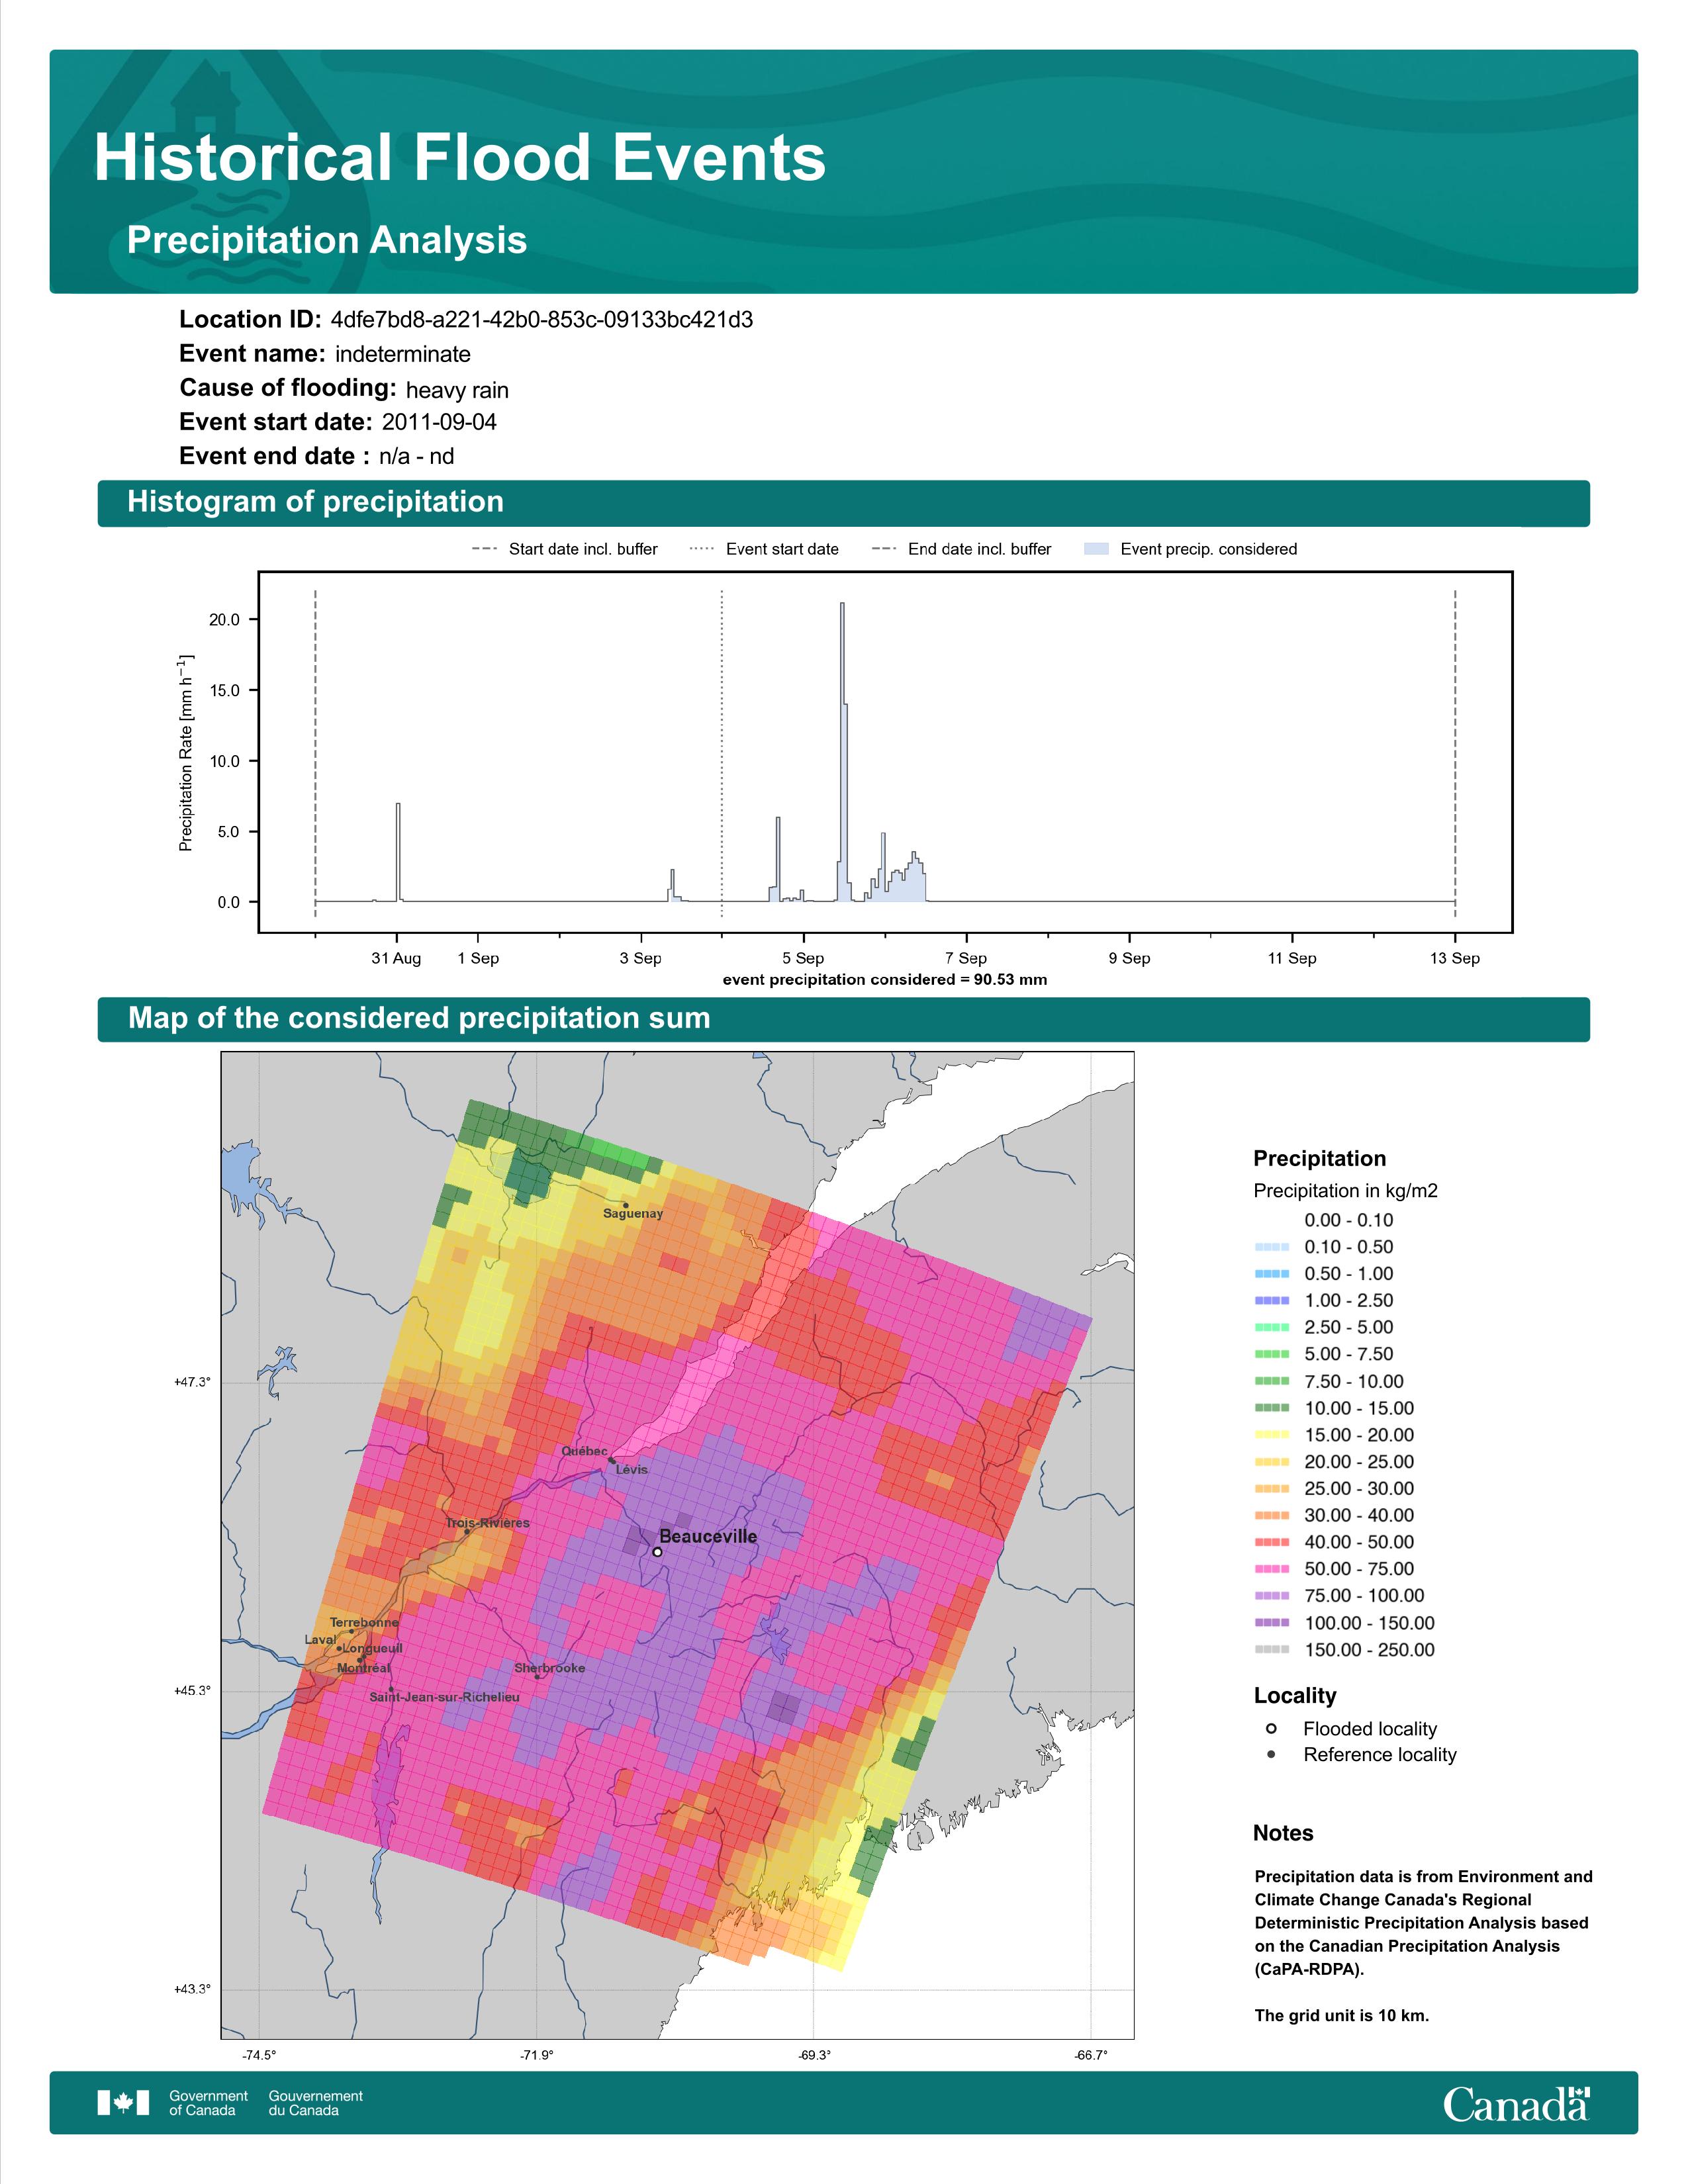Click the Histogram of precipitation section header
The width and height of the screenshot is (1688, 2184).
843,503
